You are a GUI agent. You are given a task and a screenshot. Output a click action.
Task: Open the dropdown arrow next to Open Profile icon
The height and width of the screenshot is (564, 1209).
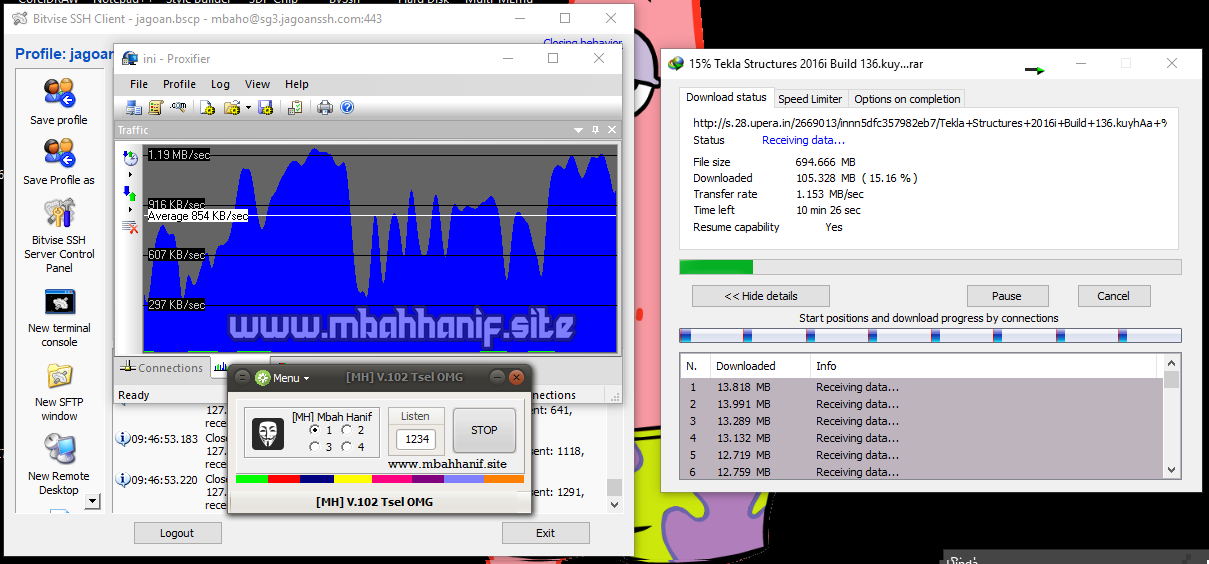point(248,108)
